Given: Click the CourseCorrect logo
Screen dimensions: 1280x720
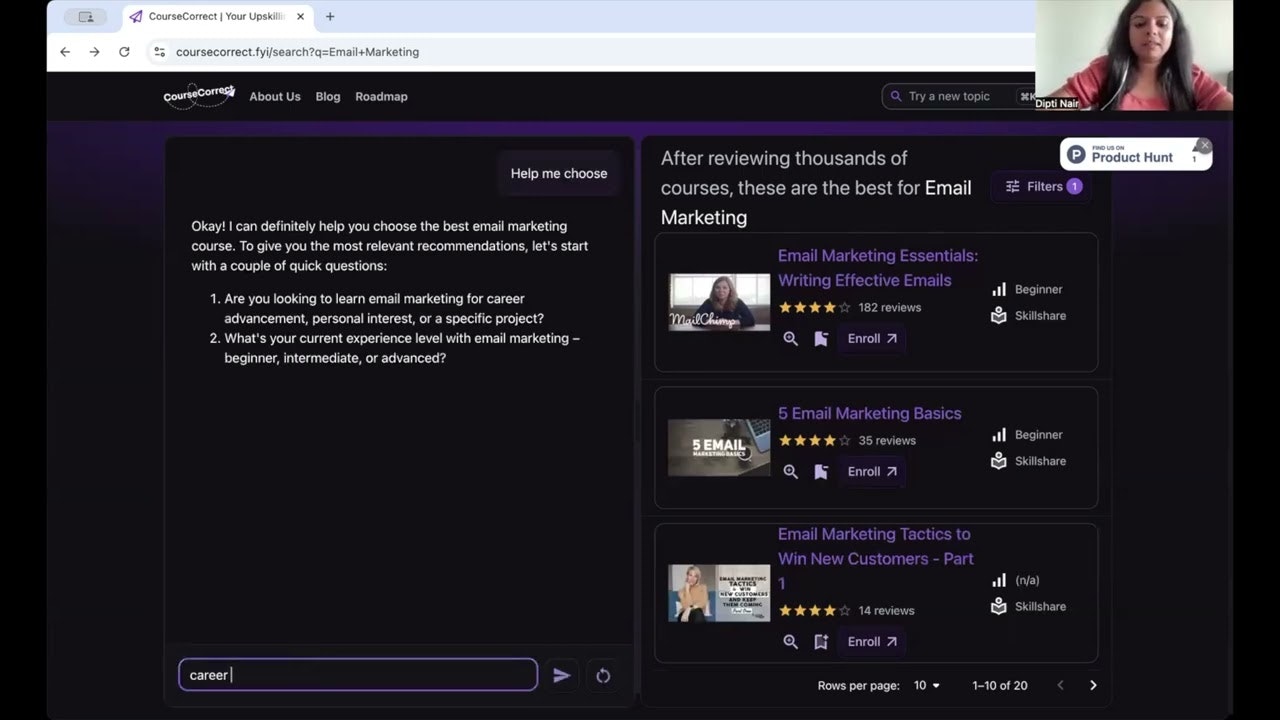Looking at the screenshot, I should pyautogui.click(x=199, y=95).
